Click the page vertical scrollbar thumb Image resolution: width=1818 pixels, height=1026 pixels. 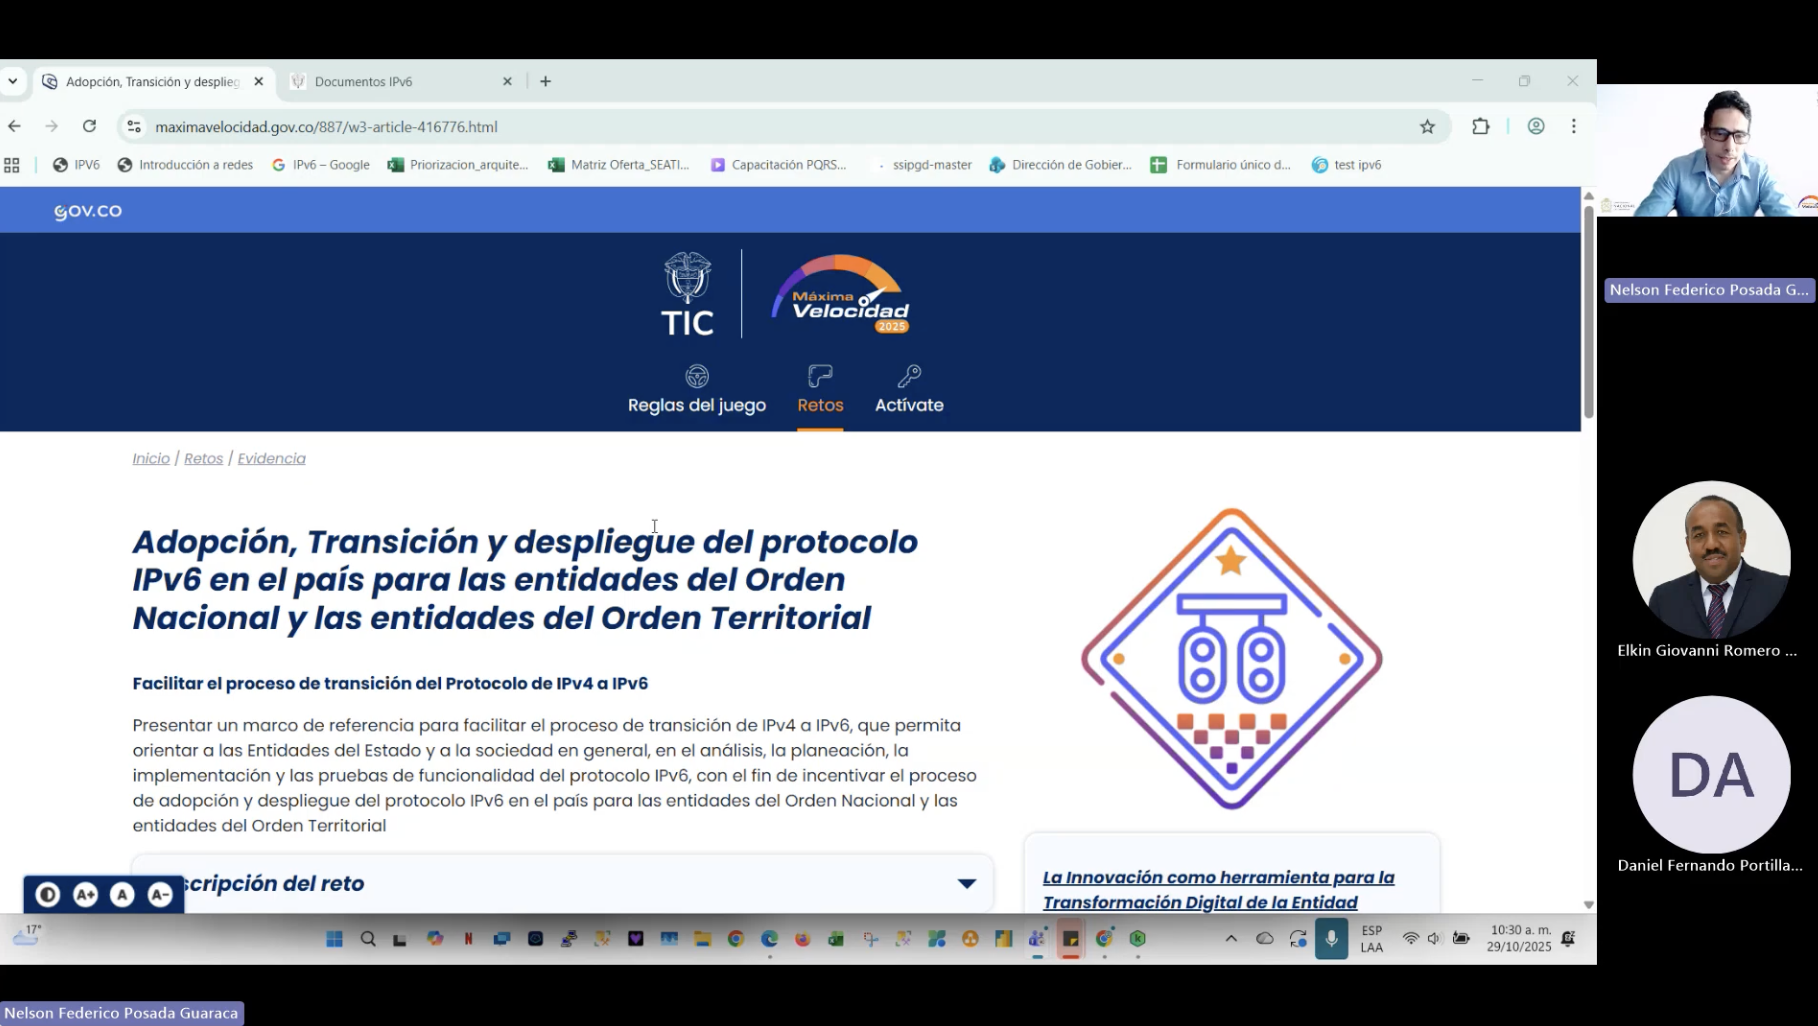coord(1588,310)
